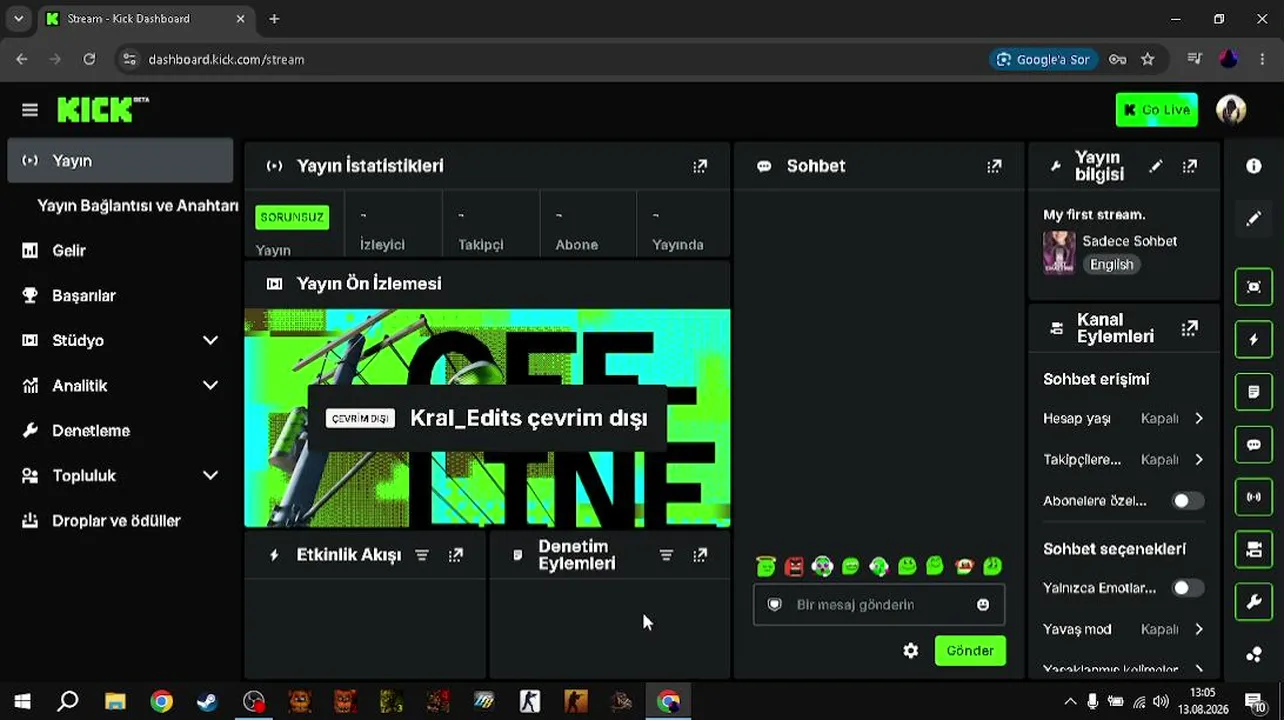Toggle the Yalnızca Emotlar switch

coord(1188,588)
